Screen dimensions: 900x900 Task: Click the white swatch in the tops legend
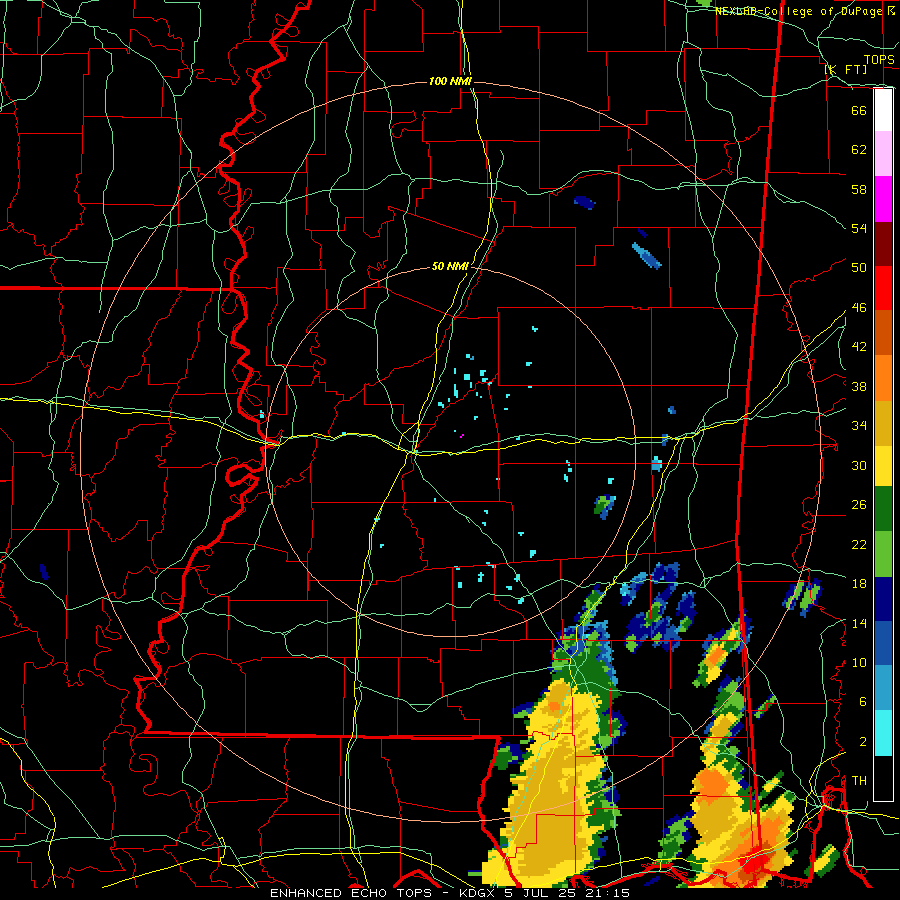click(x=883, y=110)
